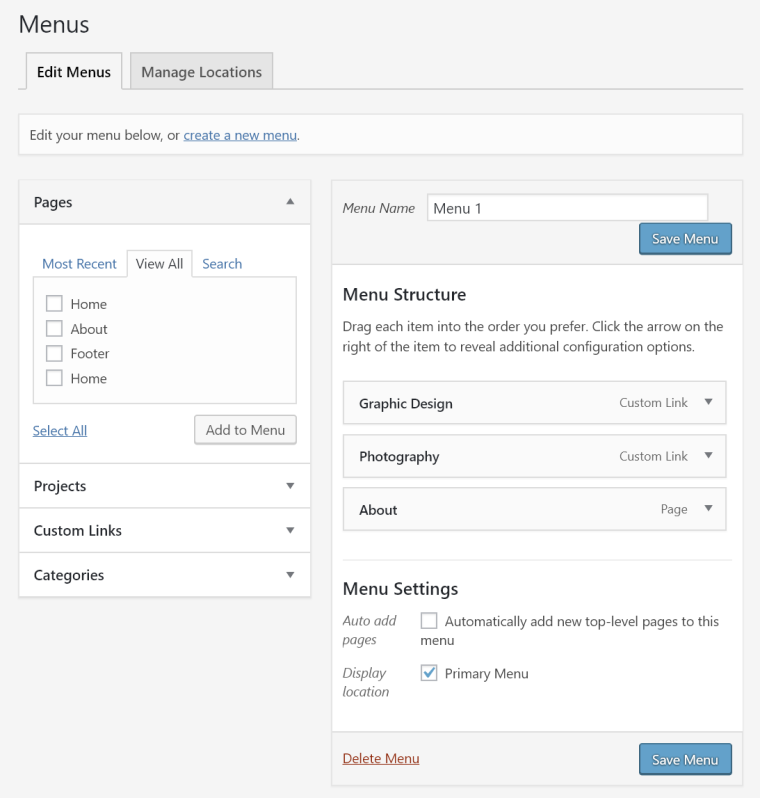The height and width of the screenshot is (798, 760).
Task: Click the top Save Menu button
Action: tap(685, 239)
